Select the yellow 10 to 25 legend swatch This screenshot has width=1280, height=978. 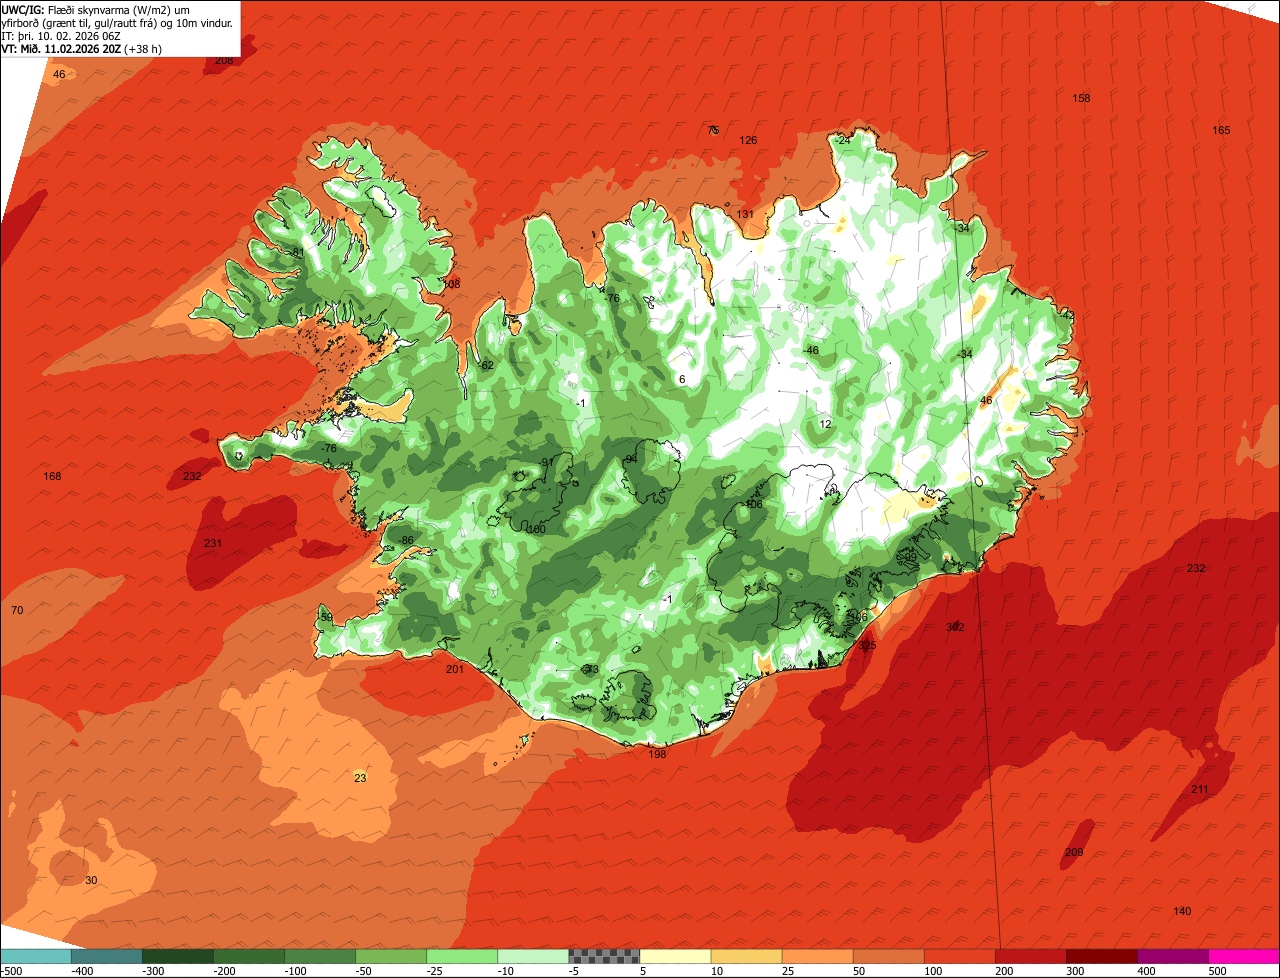(746, 956)
